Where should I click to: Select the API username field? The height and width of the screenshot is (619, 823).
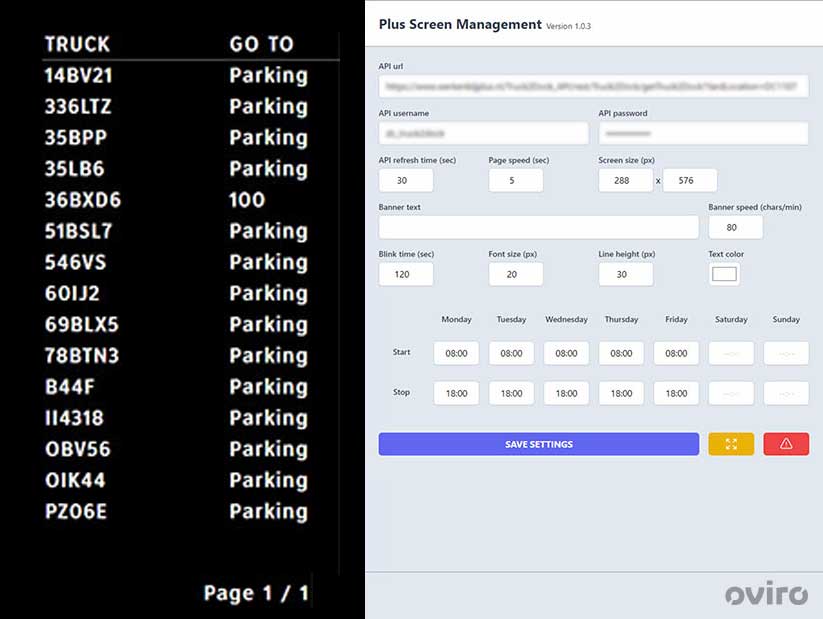tap(483, 133)
